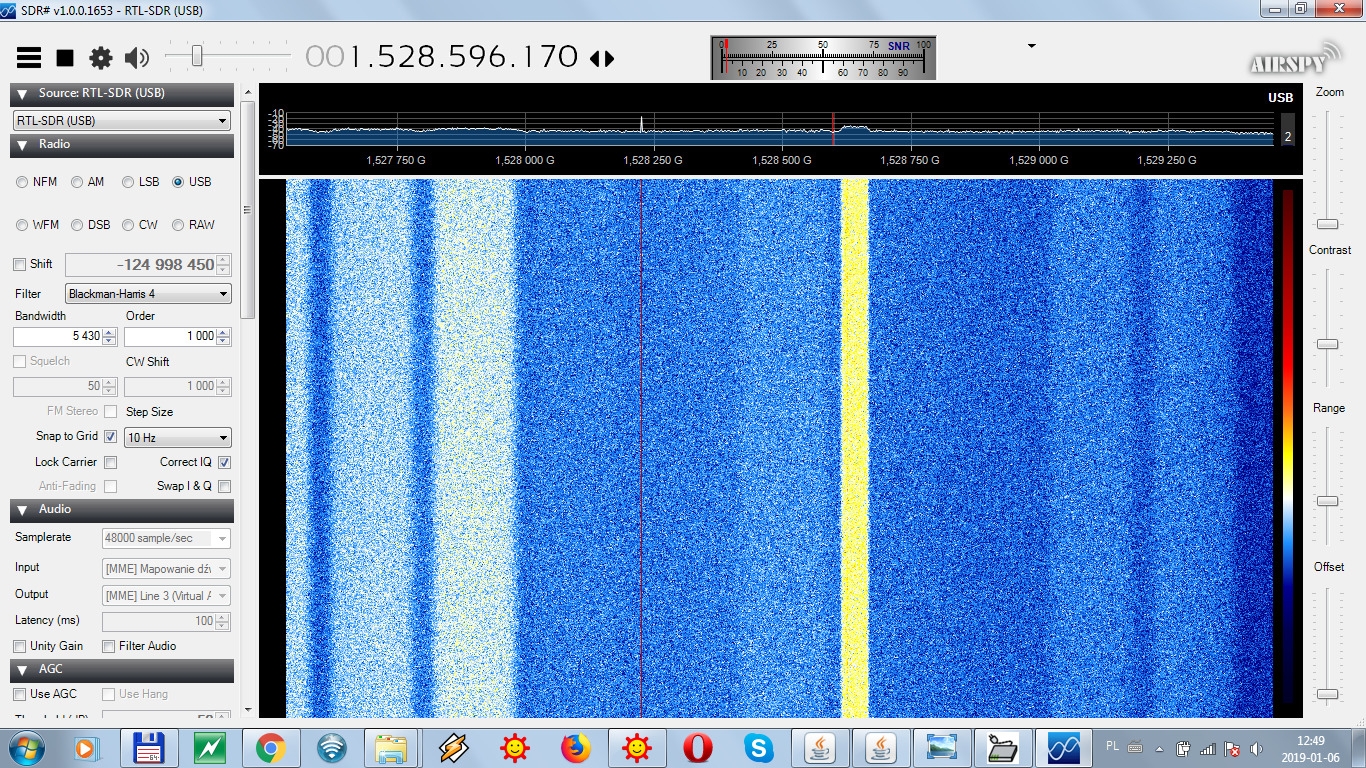Increase filter Order with up stepper
The width and height of the screenshot is (1366, 768).
(x=223, y=332)
